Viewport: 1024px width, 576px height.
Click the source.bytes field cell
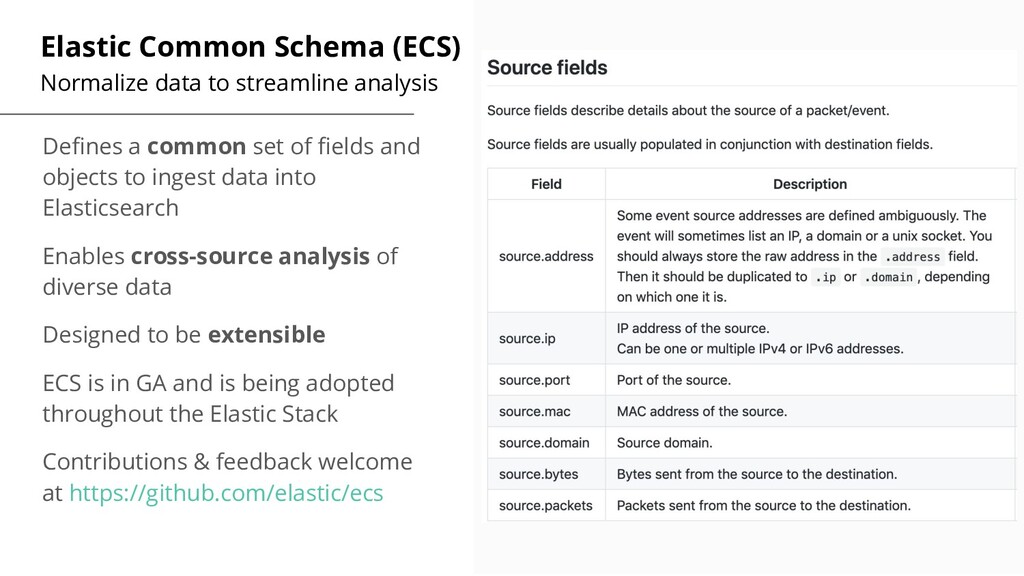538,474
